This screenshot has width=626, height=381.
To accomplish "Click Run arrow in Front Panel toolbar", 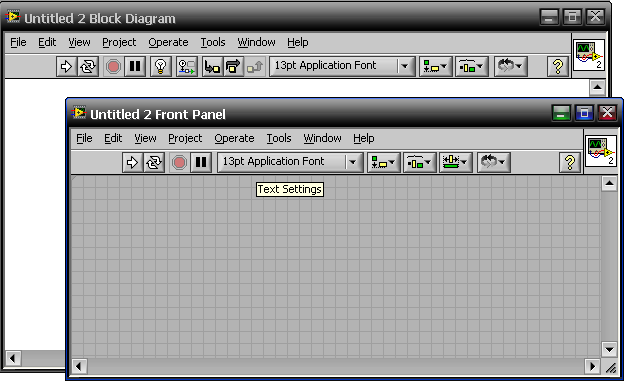I will [x=132, y=163].
